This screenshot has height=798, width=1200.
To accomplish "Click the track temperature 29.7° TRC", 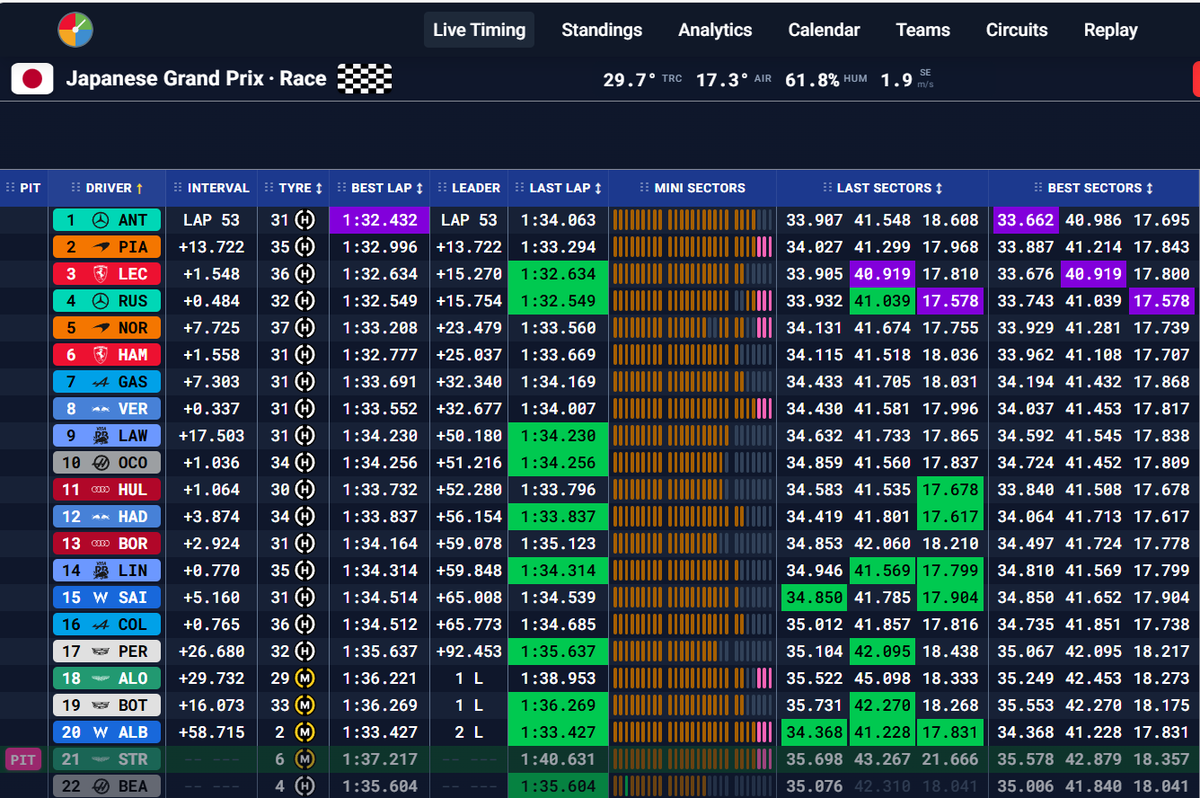I will point(642,79).
